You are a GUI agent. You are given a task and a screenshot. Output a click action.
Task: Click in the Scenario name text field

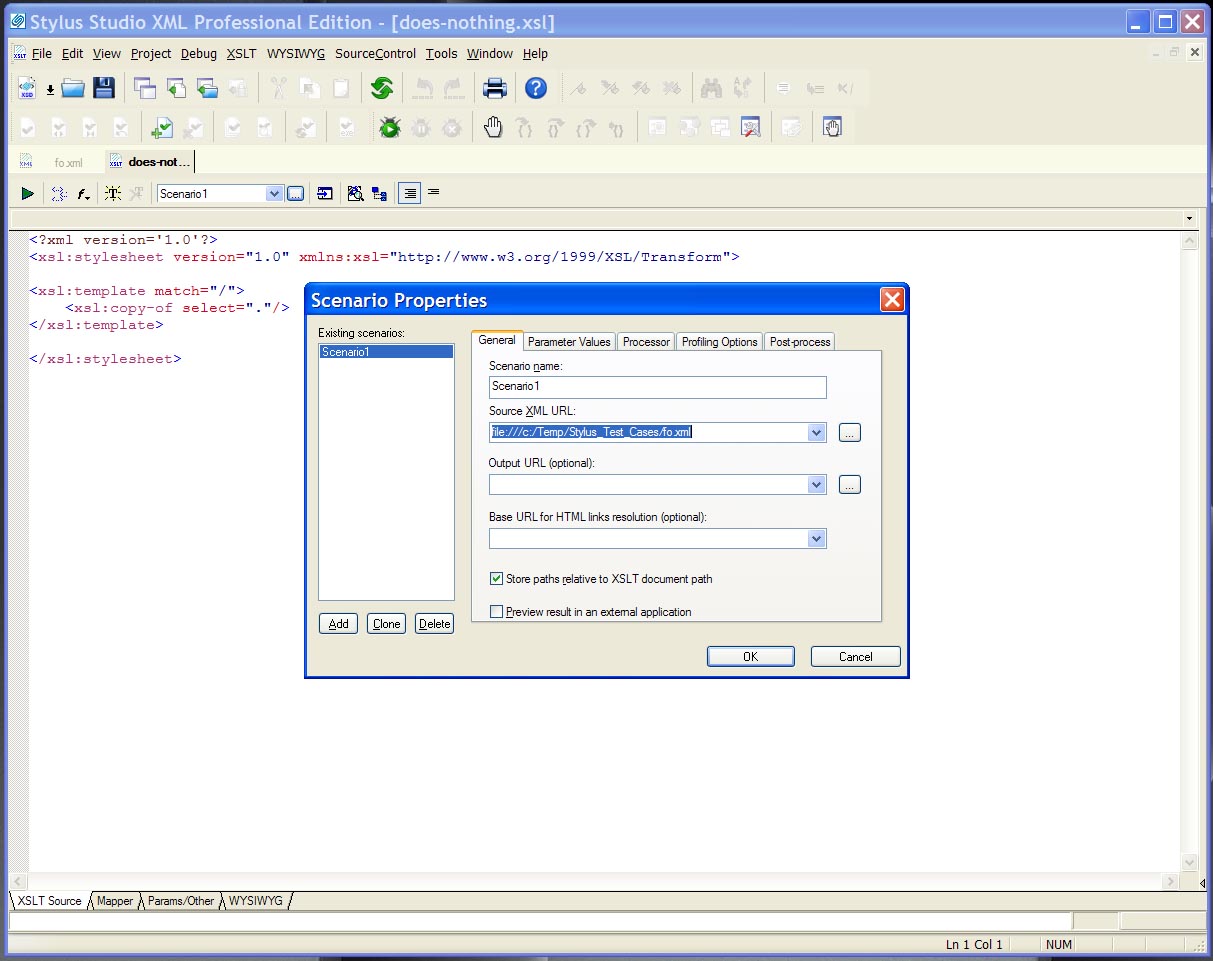pyautogui.click(x=657, y=387)
